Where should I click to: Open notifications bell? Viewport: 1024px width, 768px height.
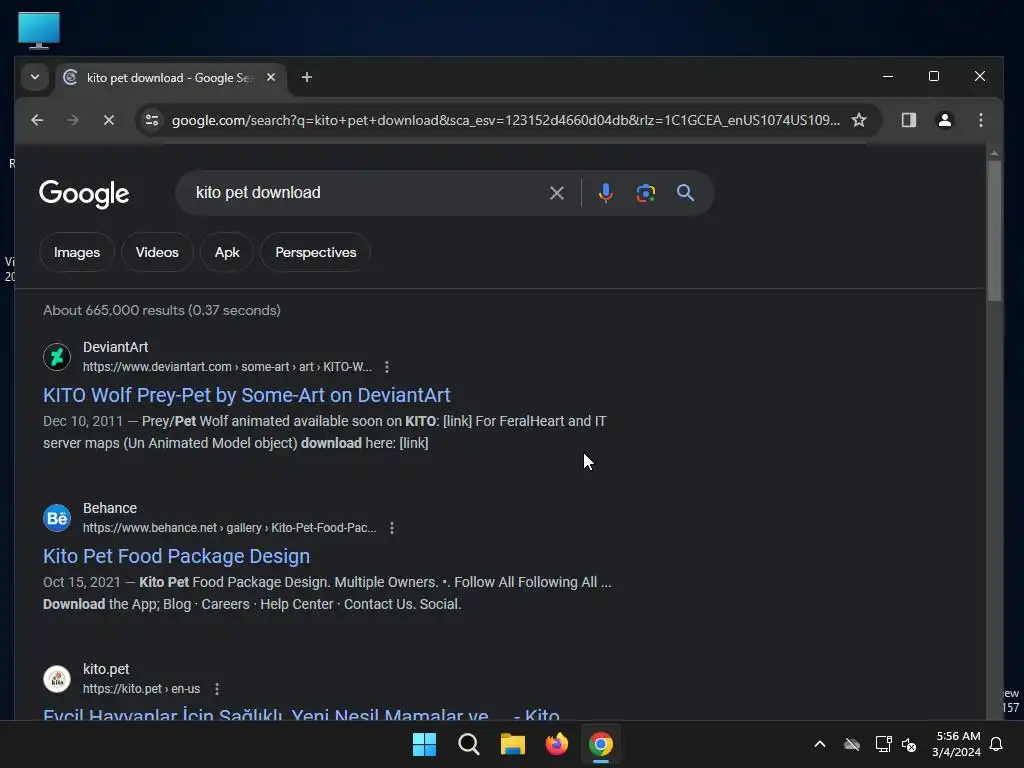997,744
